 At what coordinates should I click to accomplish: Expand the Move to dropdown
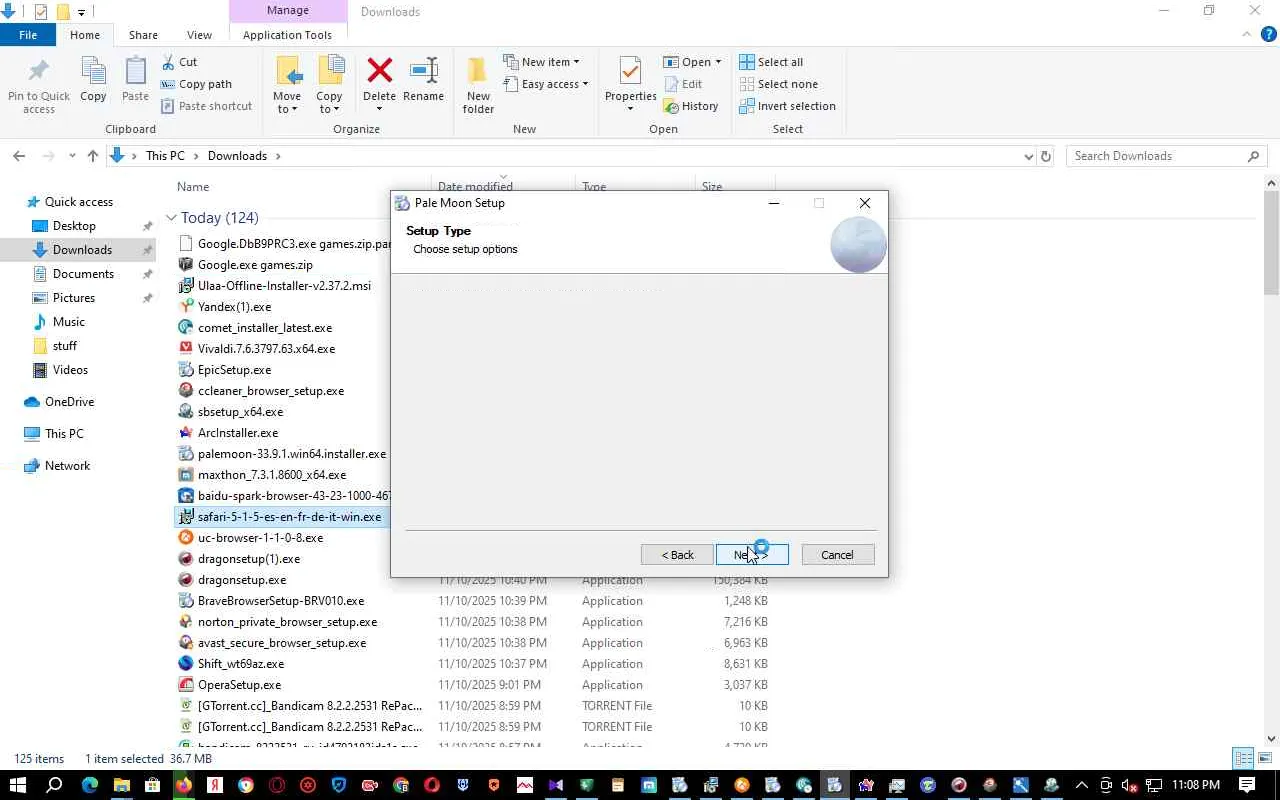287,109
